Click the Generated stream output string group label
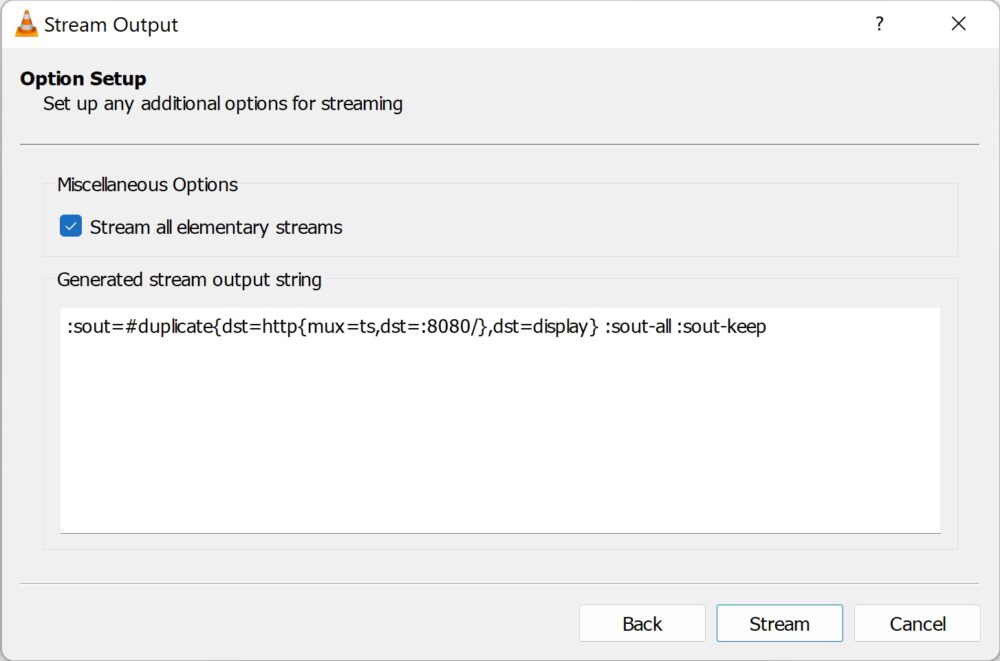 pyautogui.click(x=190, y=280)
